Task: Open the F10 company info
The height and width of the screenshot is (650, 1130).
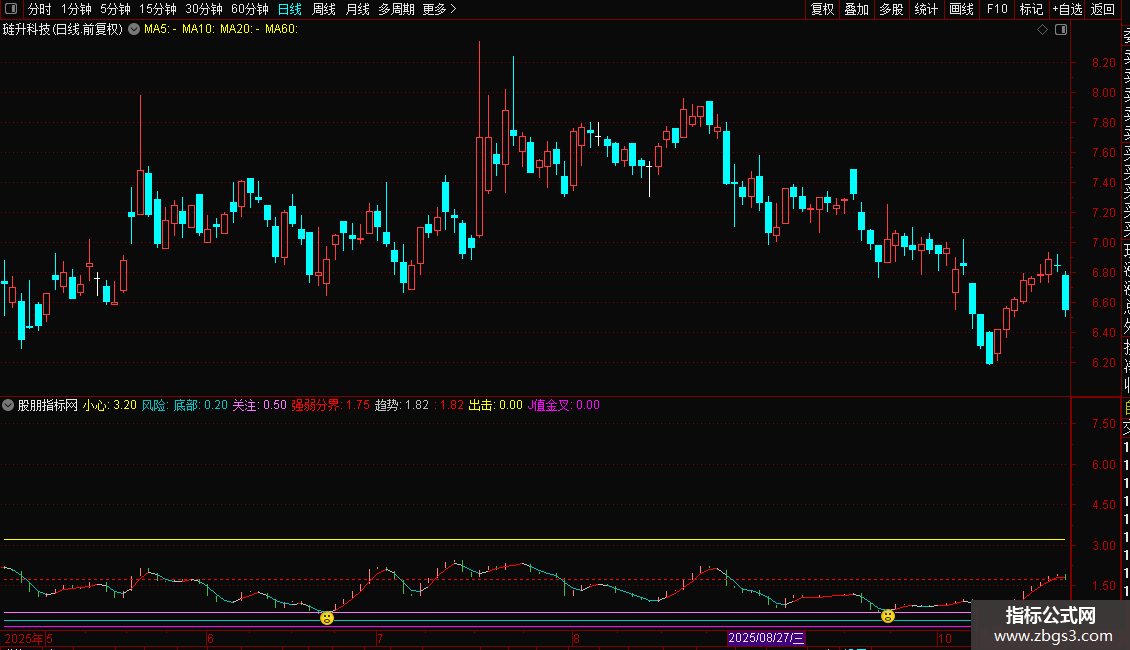Action: [x=997, y=9]
